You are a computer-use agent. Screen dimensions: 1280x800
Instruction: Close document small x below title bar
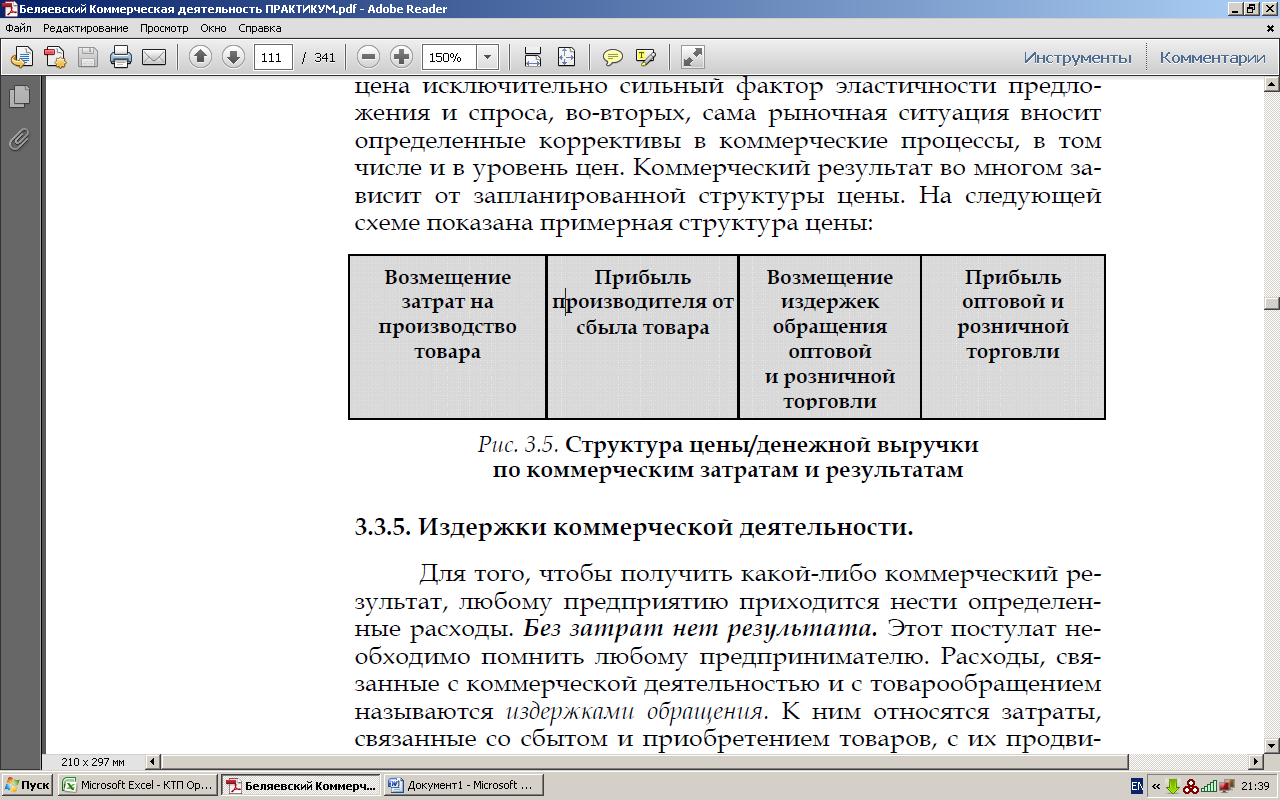click(x=1270, y=28)
